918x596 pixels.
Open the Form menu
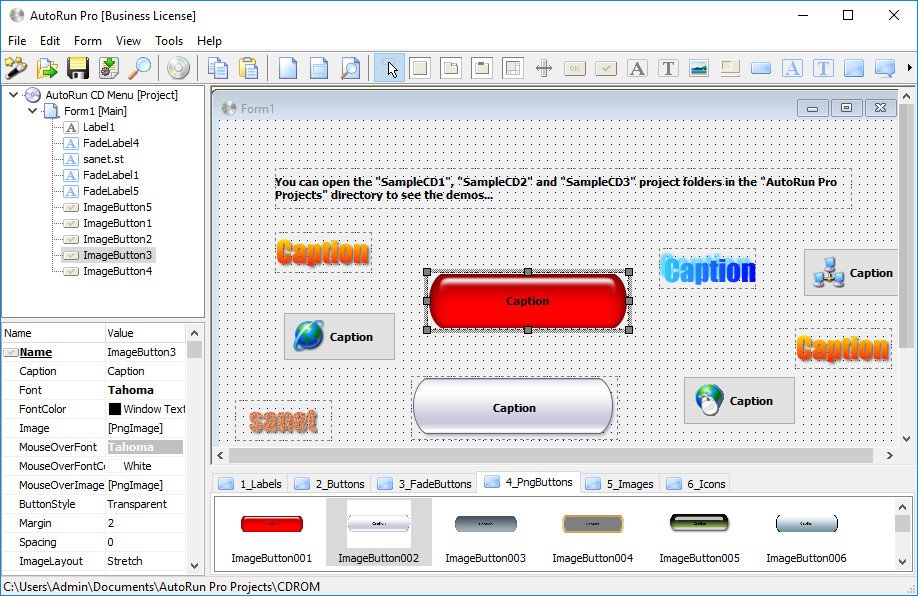[x=88, y=40]
